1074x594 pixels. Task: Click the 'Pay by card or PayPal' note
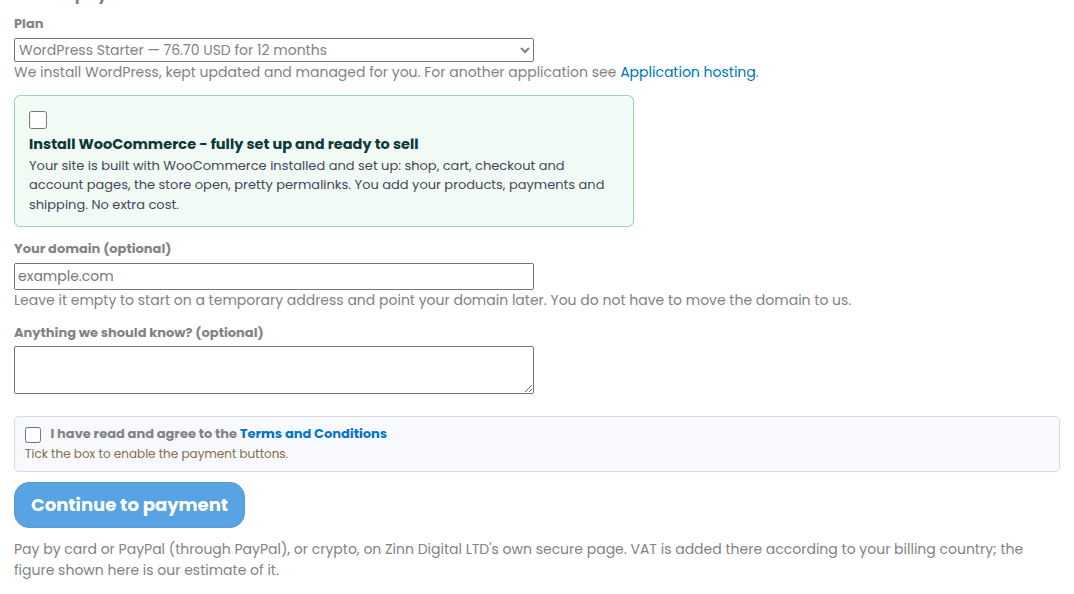(518, 559)
